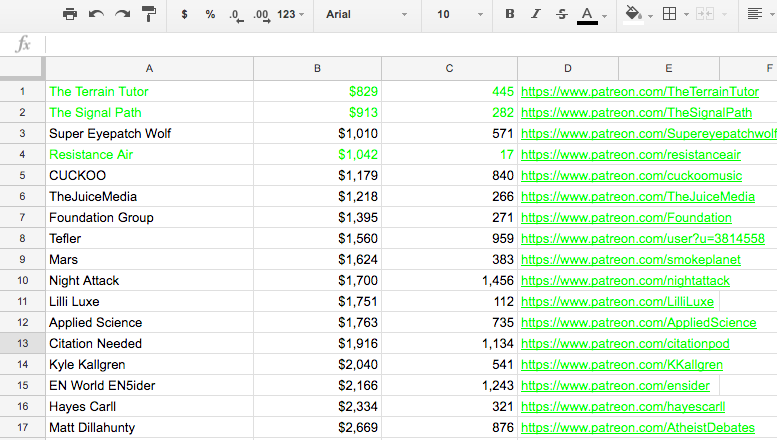
Task: Open the nightattack Patreon link
Action: click(x=625, y=280)
